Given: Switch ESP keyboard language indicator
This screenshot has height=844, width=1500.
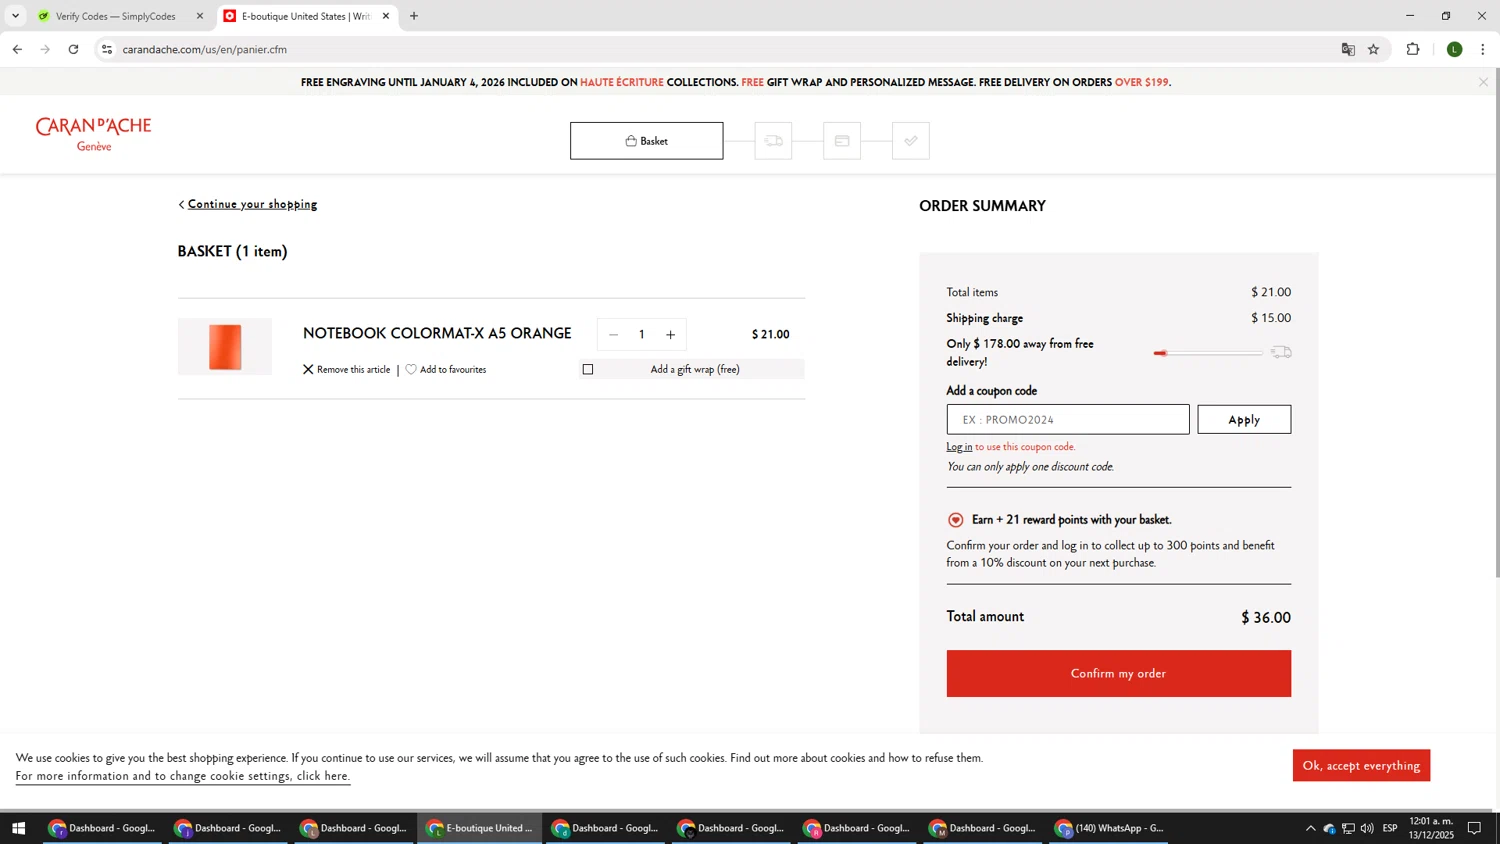Looking at the screenshot, I should 1390,828.
